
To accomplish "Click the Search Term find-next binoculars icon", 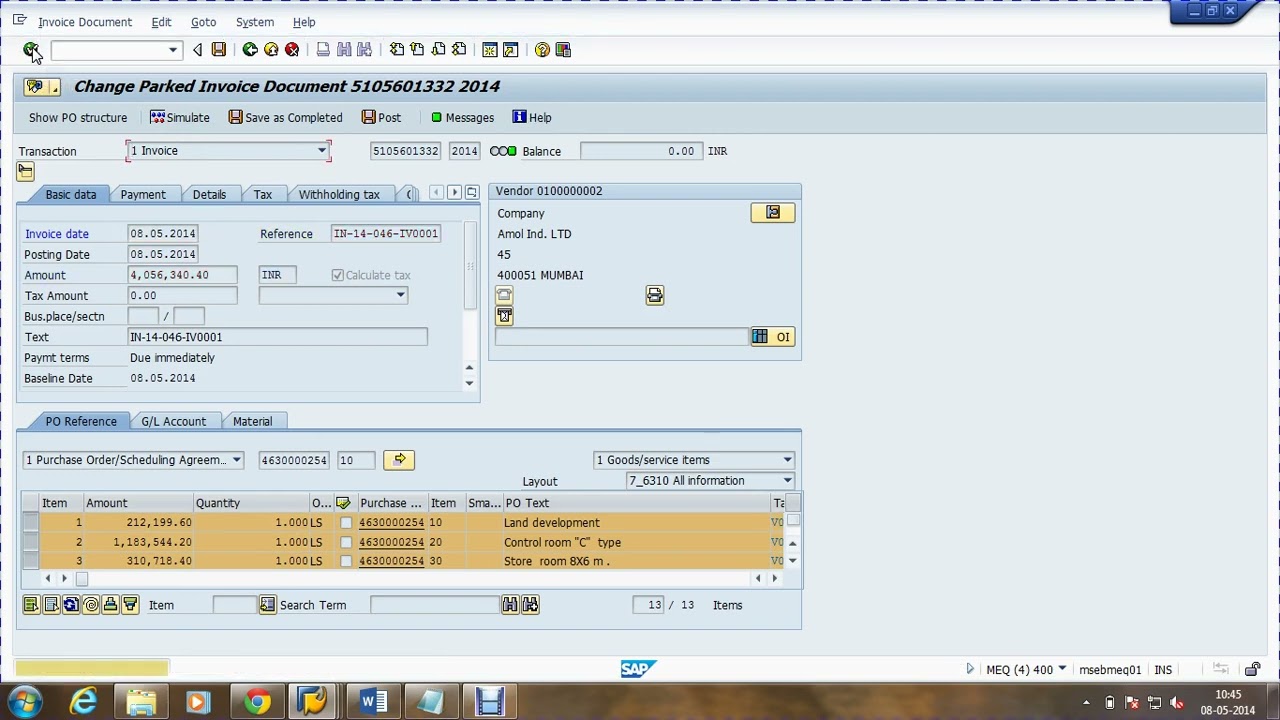I will [530, 605].
